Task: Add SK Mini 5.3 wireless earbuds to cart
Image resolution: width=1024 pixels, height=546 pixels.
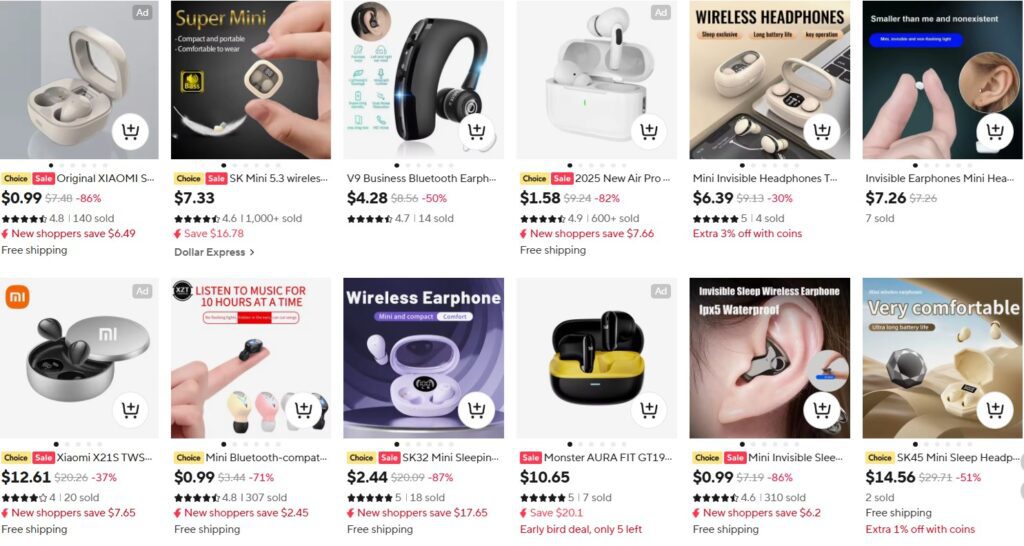Action: click(x=303, y=131)
